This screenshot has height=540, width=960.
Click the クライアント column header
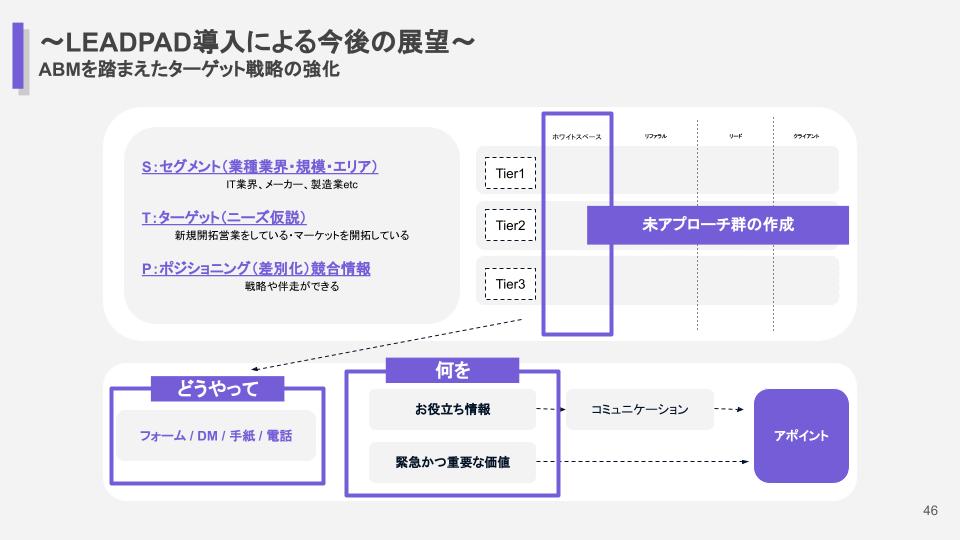tap(806, 136)
